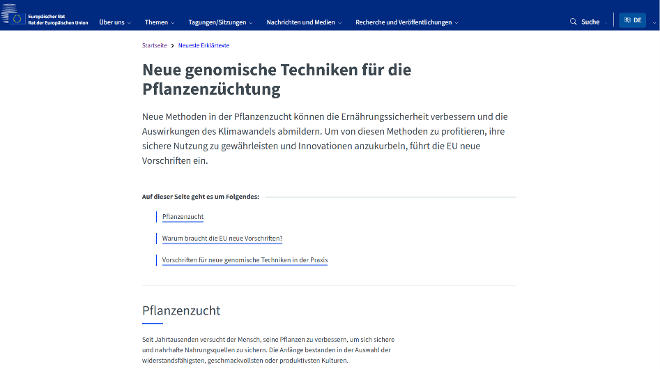Viewport: 660px width, 369px height.
Task: Click the Suche search label
Action: 590,22
